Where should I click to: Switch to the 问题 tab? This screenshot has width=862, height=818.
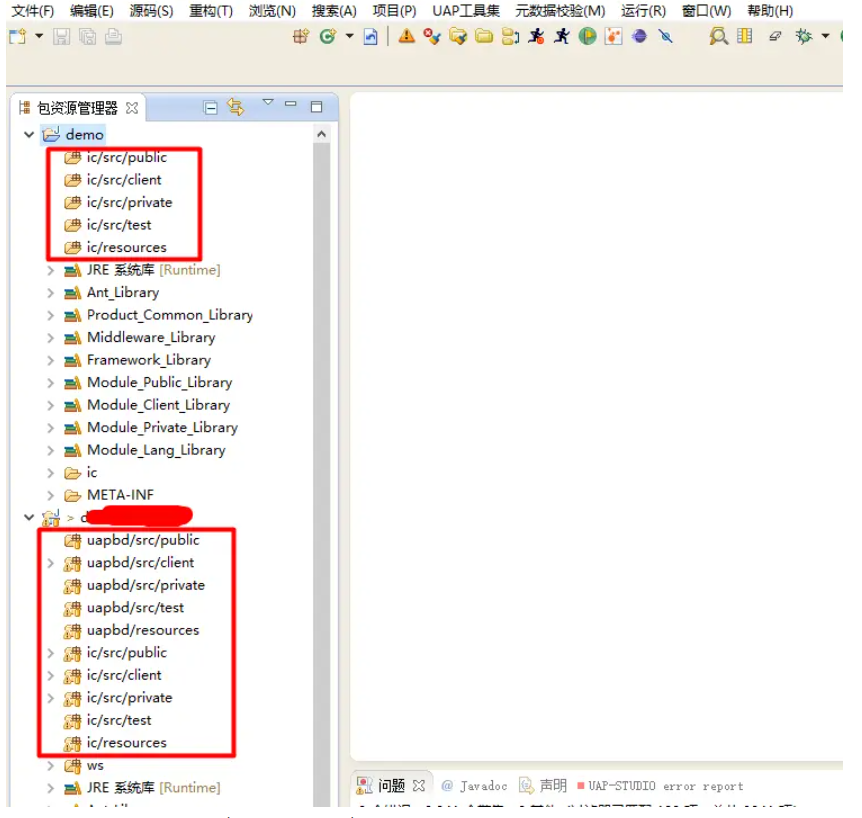391,786
